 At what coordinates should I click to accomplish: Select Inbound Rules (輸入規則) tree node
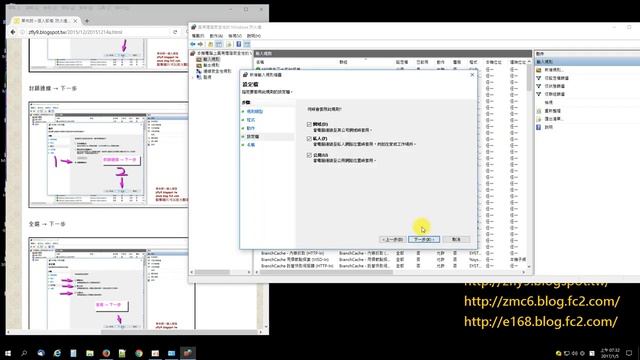211,60
